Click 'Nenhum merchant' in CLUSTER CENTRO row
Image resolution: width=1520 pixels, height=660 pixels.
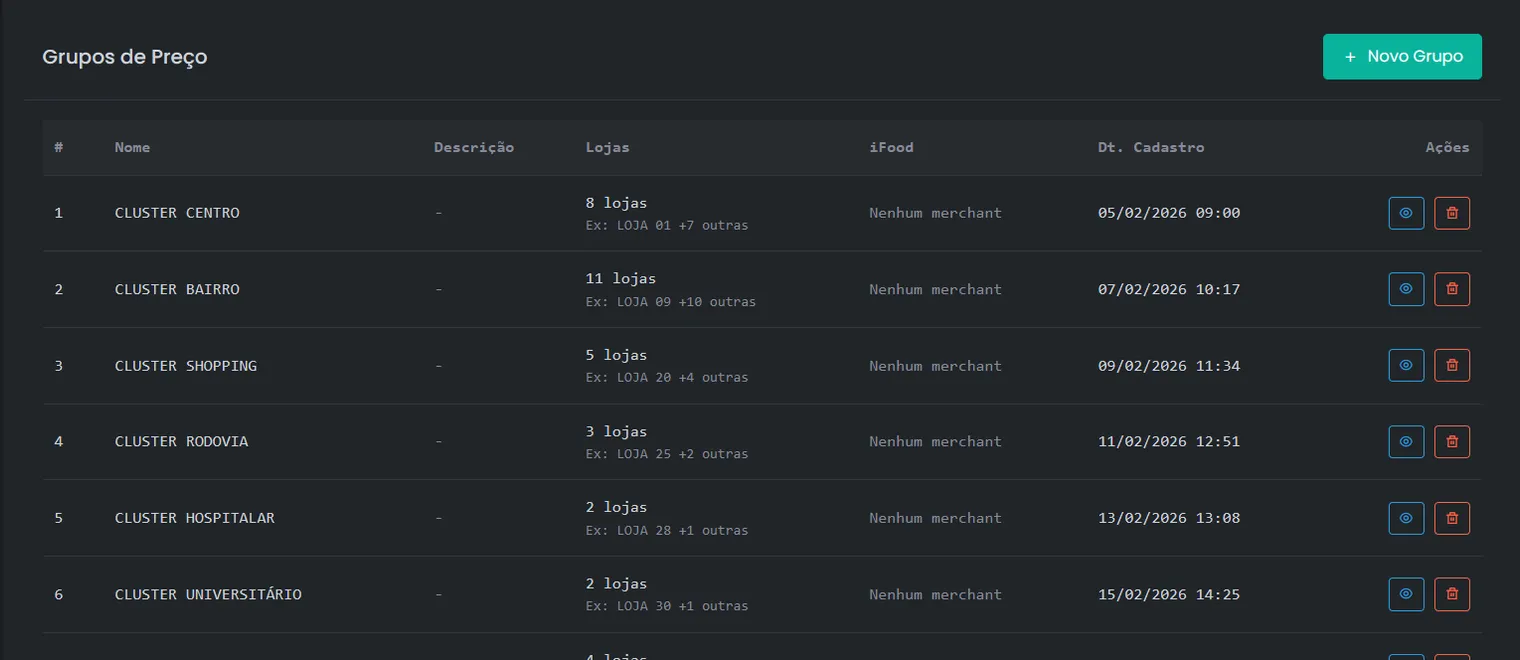(935, 213)
